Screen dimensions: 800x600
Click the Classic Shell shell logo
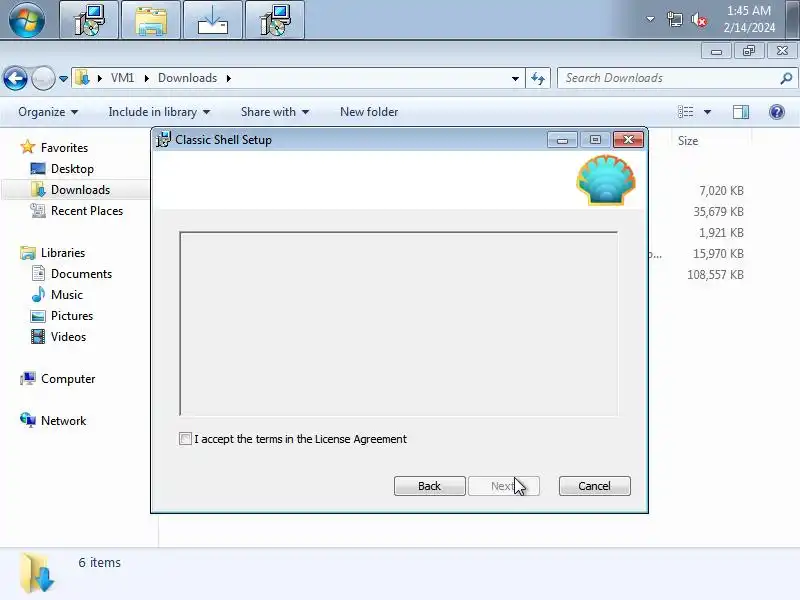click(x=606, y=180)
